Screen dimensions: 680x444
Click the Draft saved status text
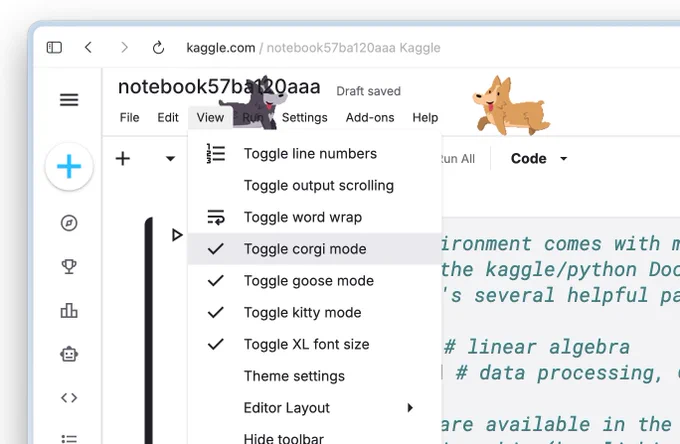(x=368, y=91)
